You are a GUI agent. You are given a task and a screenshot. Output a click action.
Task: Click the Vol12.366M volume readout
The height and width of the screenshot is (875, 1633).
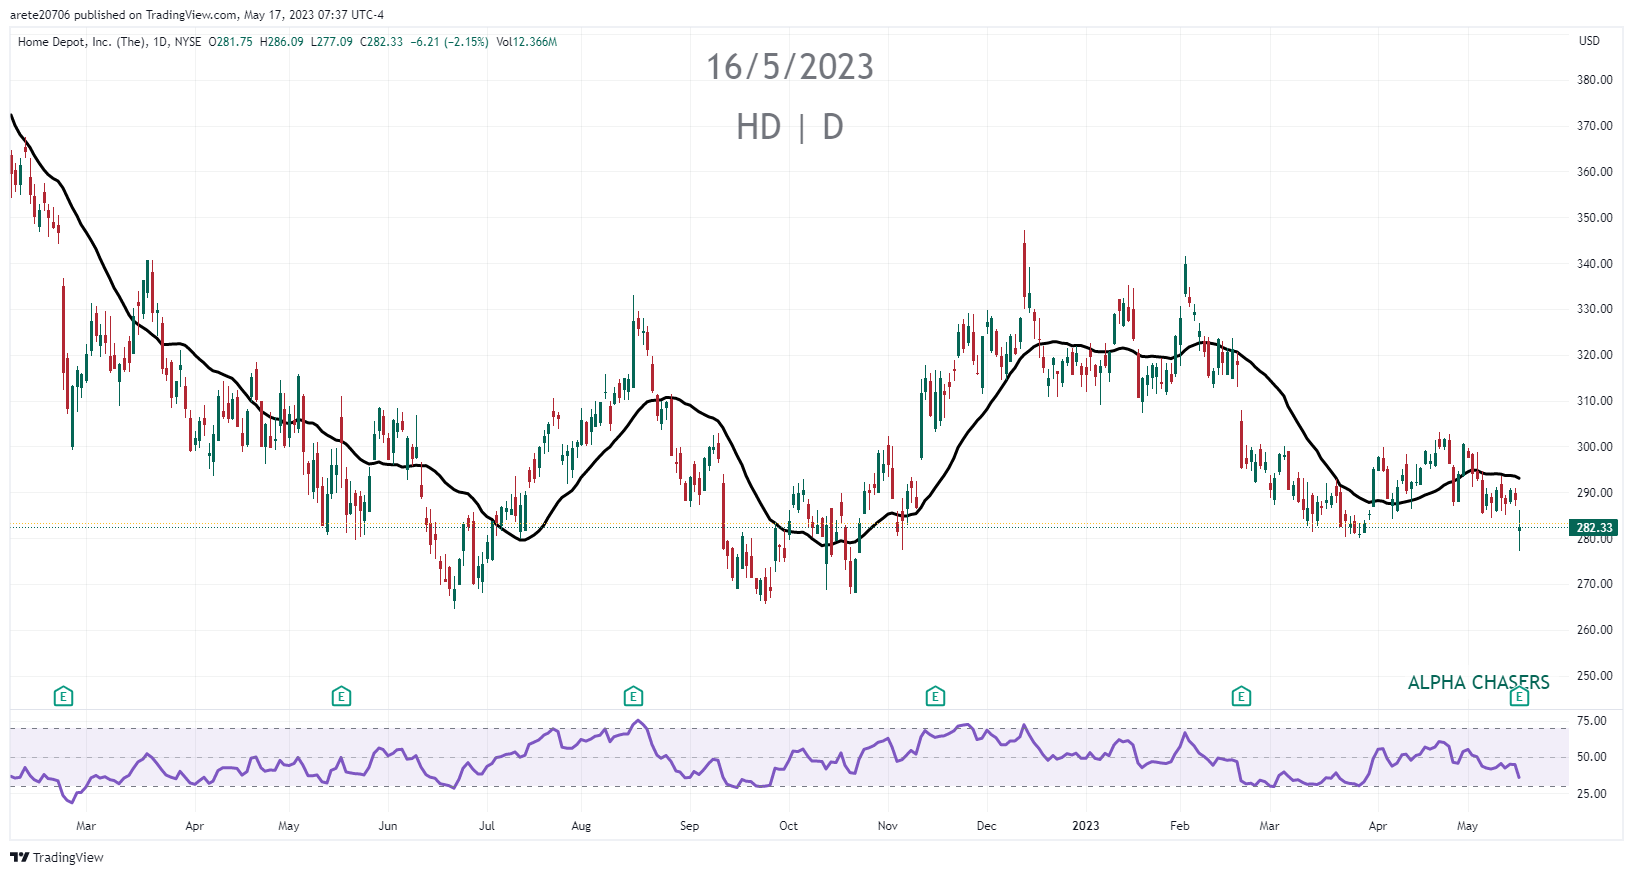point(526,42)
